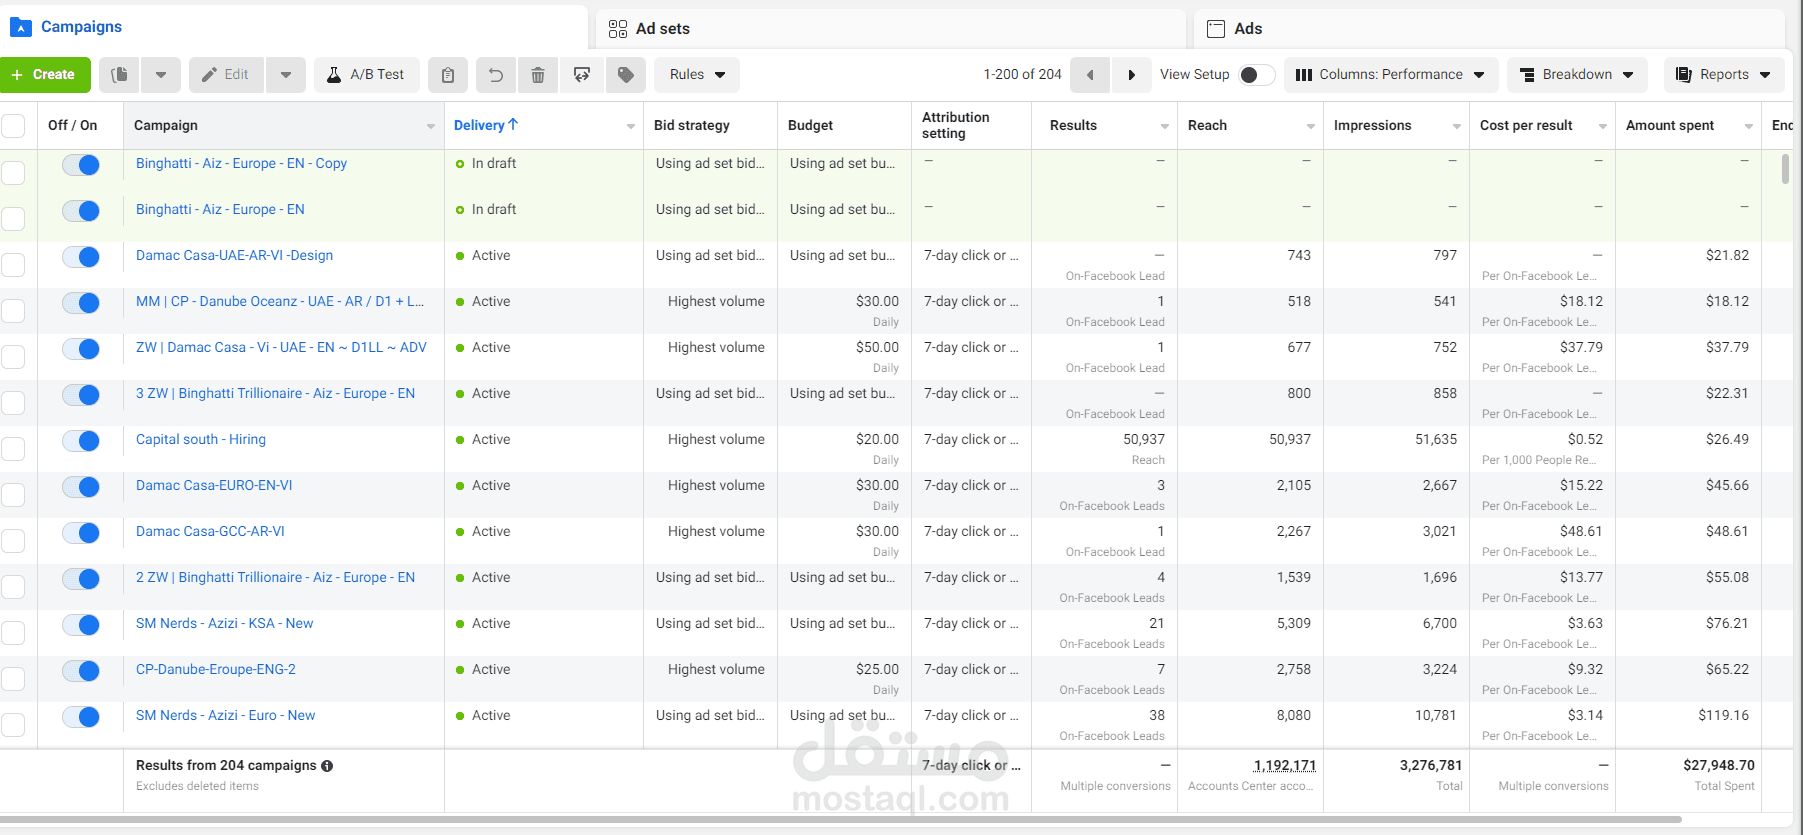Click the vertical scrollbar thumb
Screen dimensions: 1803x835
(x=1786, y=168)
